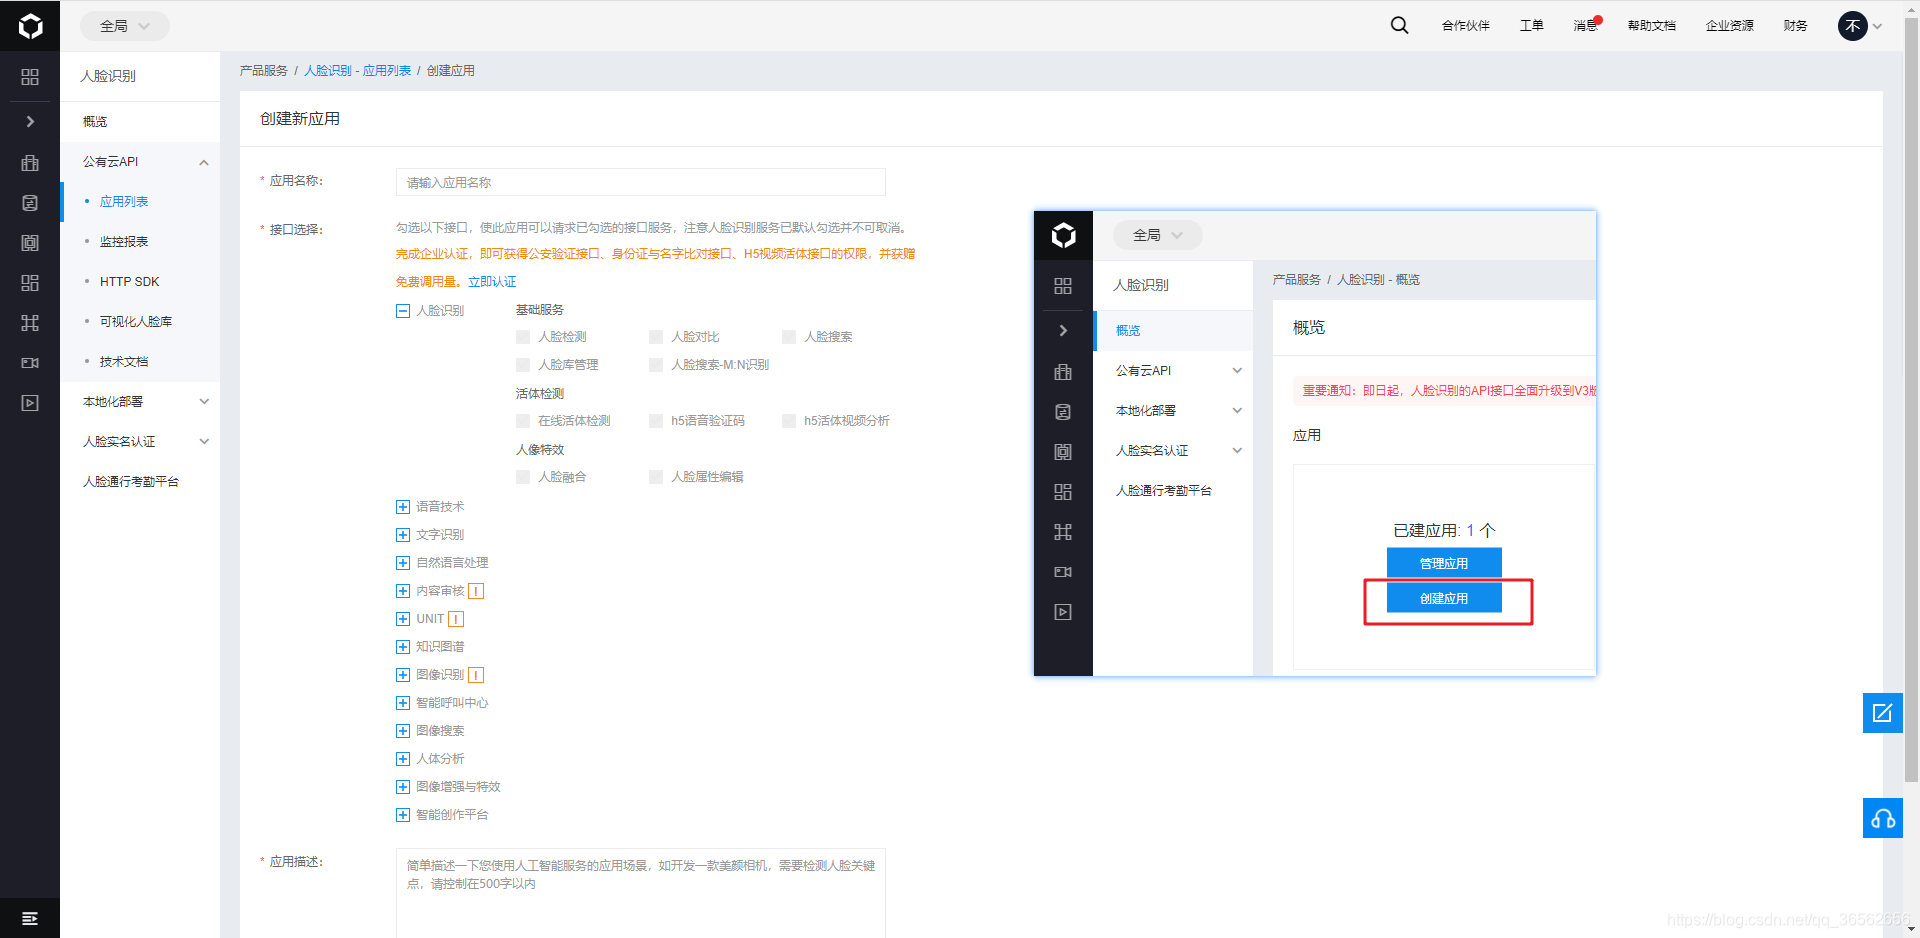Open 工单 in the top bar
The width and height of the screenshot is (1920, 938).
click(x=1531, y=26)
